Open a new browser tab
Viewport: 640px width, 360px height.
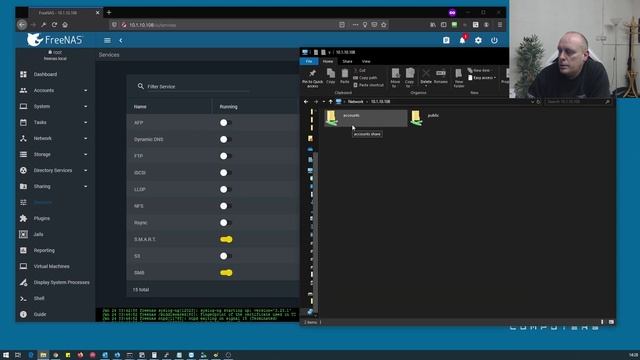pos(109,13)
